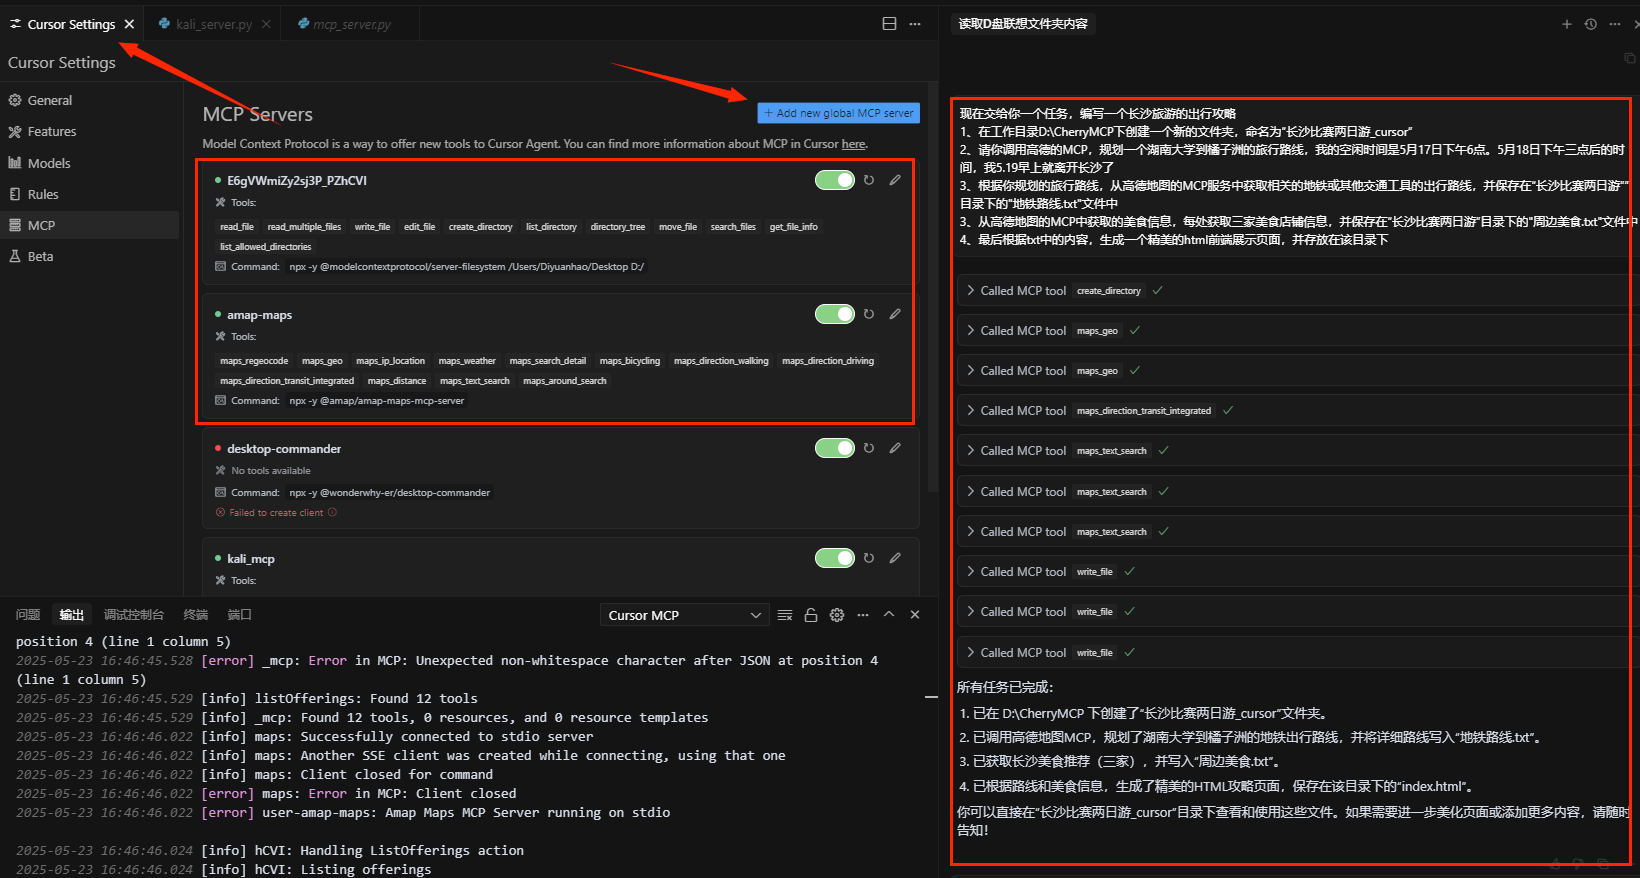The image size is (1640, 878).
Task: Click the maps_weather tool chip
Action: click(467, 361)
